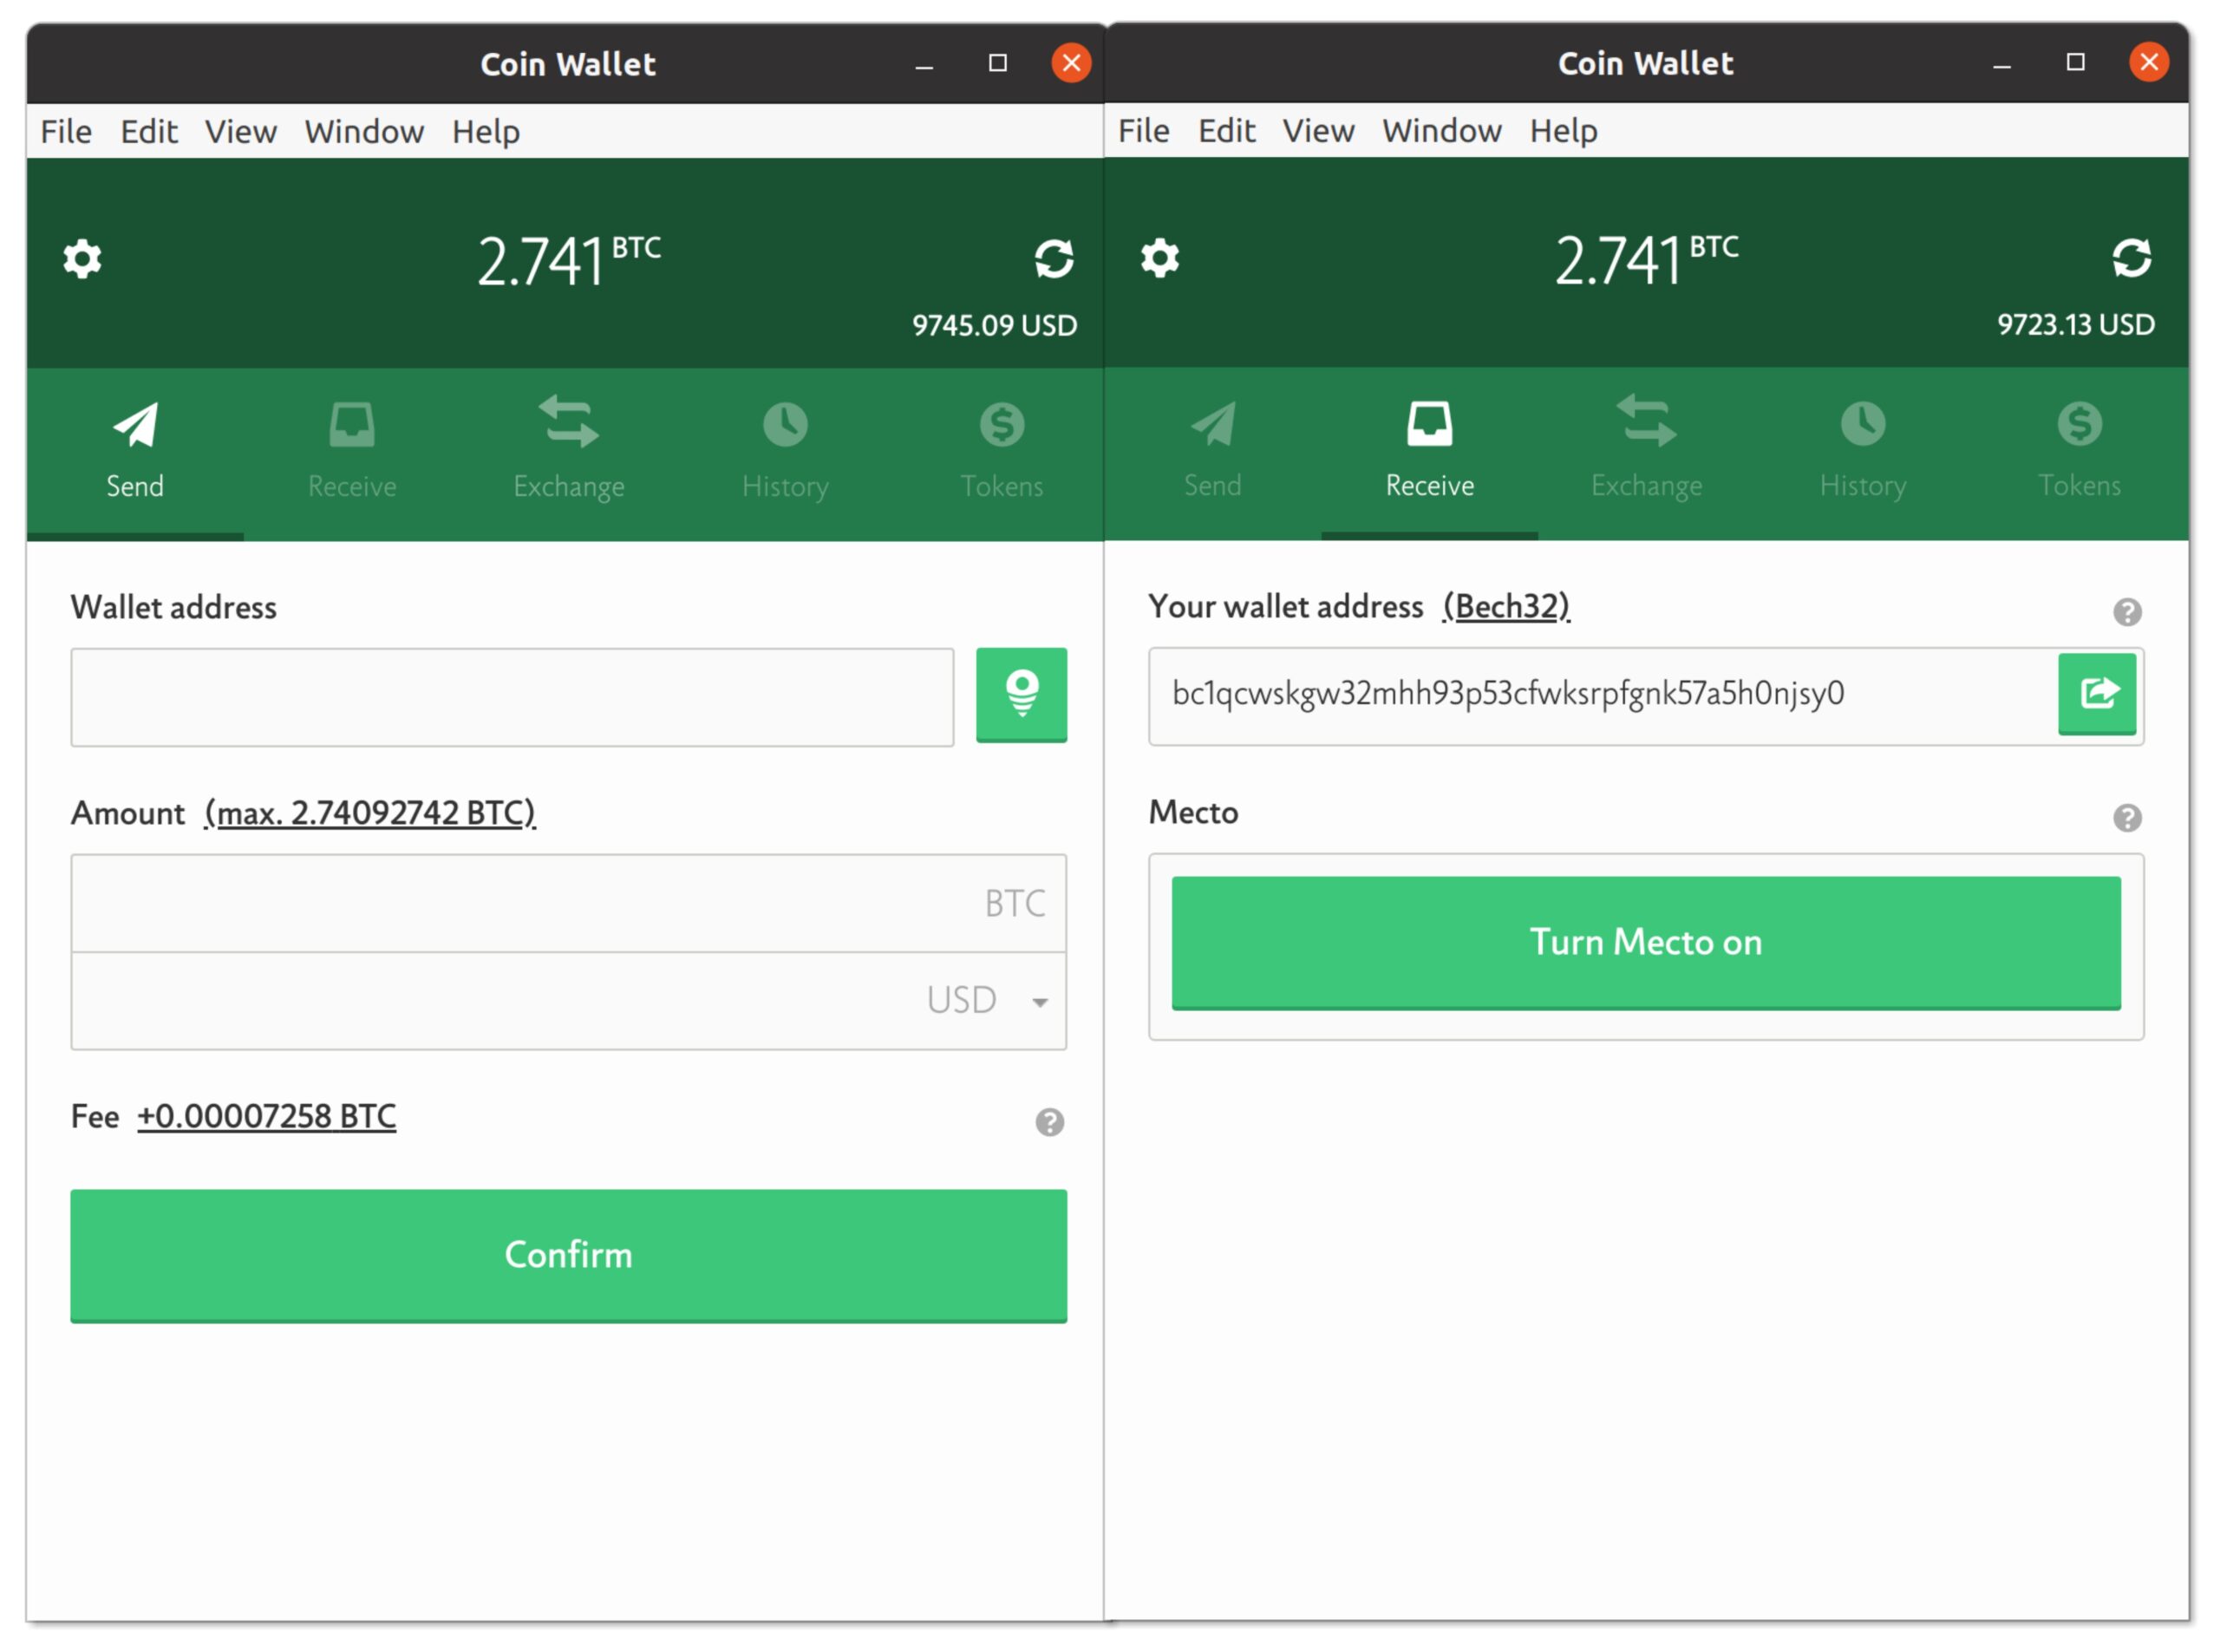Open settings gear in left wallet window
The image size is (2220, 1652).
[x=82, y=259]
